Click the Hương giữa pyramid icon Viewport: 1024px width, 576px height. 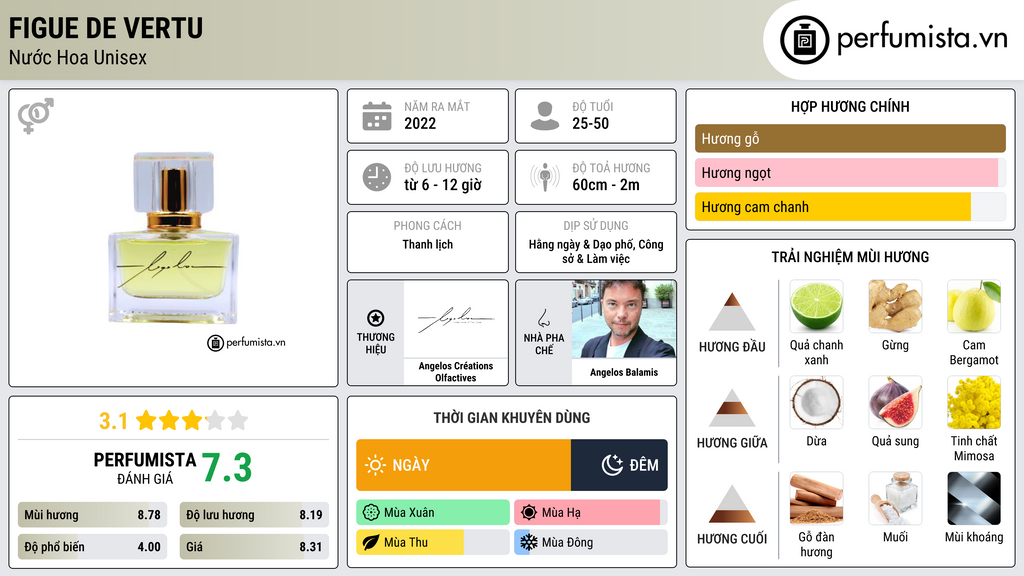731,408
